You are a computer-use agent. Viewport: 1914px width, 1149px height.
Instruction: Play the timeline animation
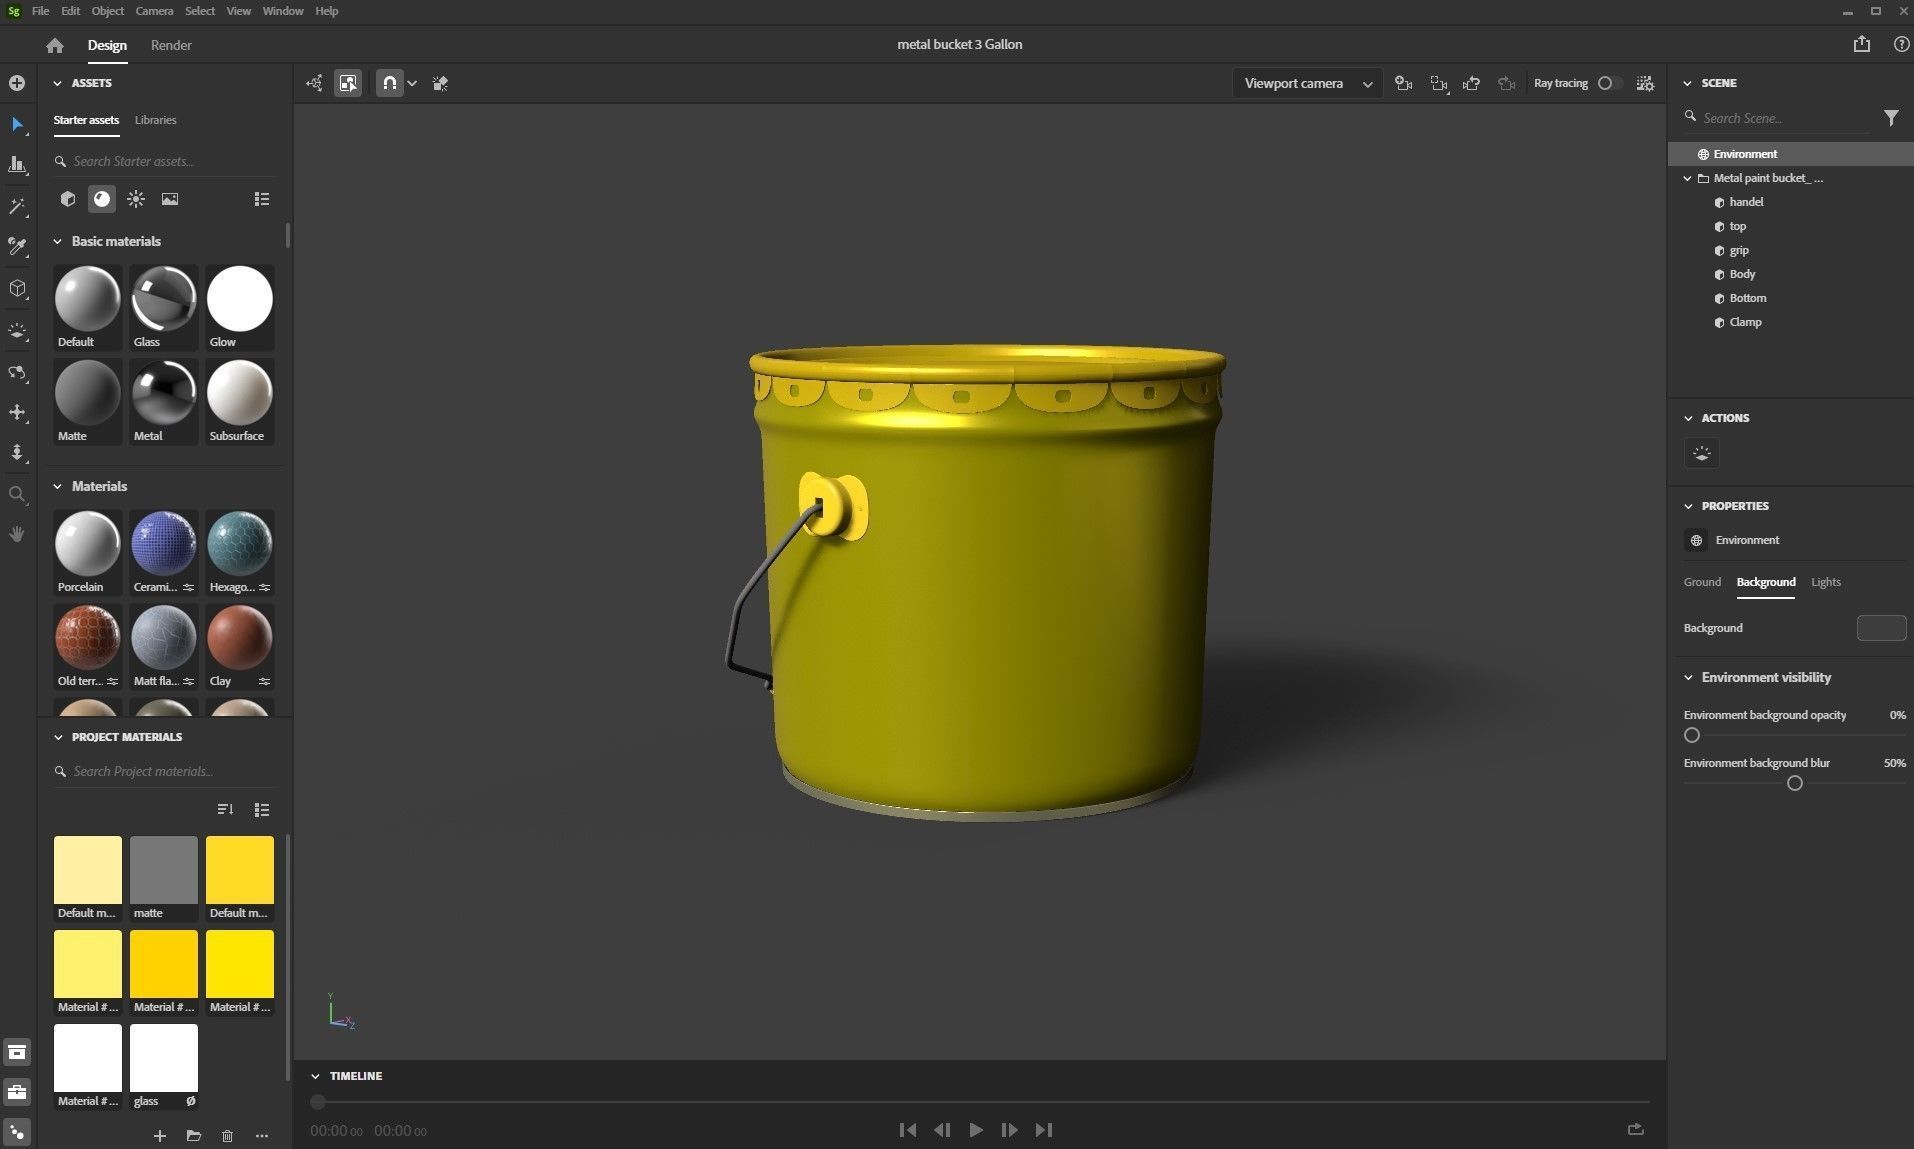[976, 1130]
